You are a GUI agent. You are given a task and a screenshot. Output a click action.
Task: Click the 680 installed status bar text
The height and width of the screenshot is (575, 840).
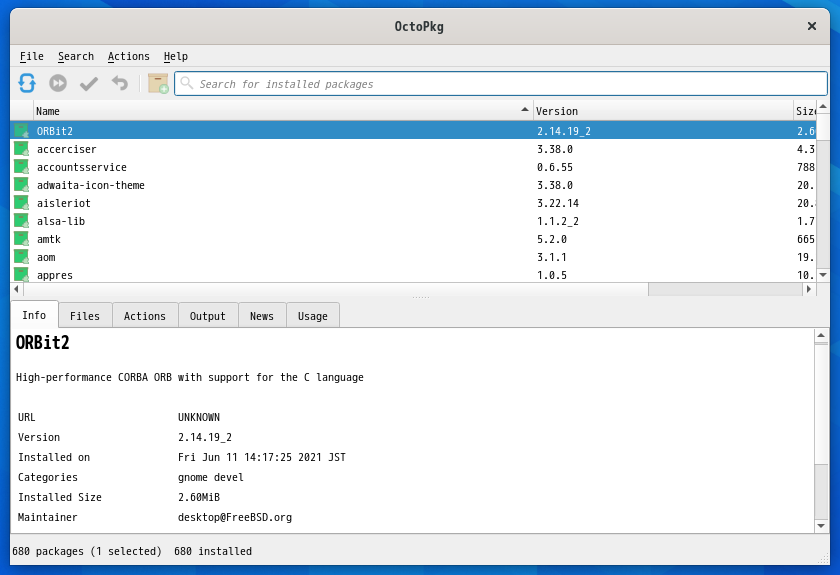pos(213,551)
